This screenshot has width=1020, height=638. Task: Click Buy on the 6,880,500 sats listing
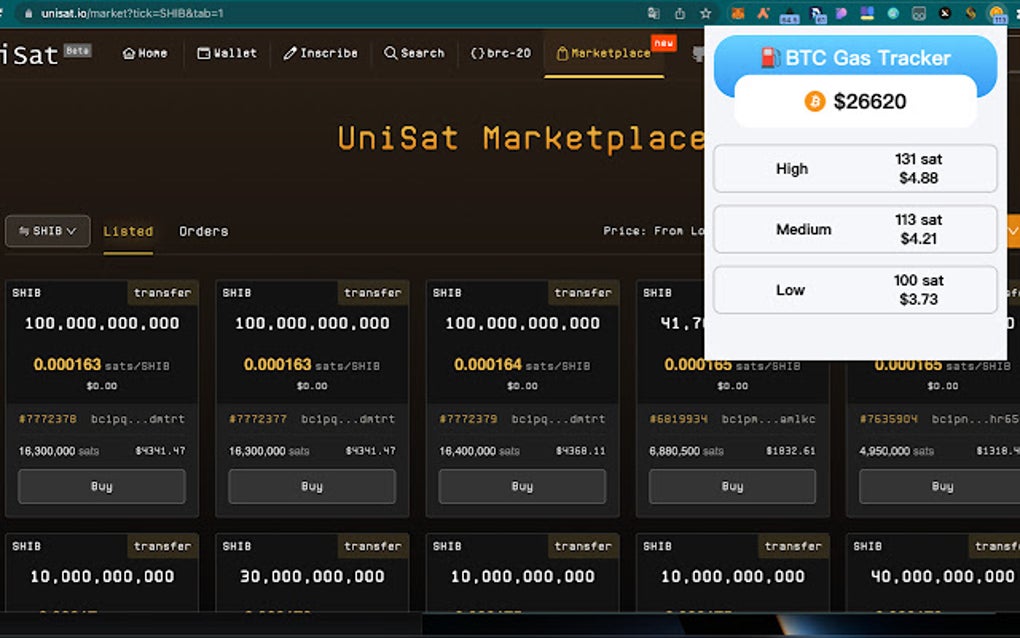click(732, 486)
